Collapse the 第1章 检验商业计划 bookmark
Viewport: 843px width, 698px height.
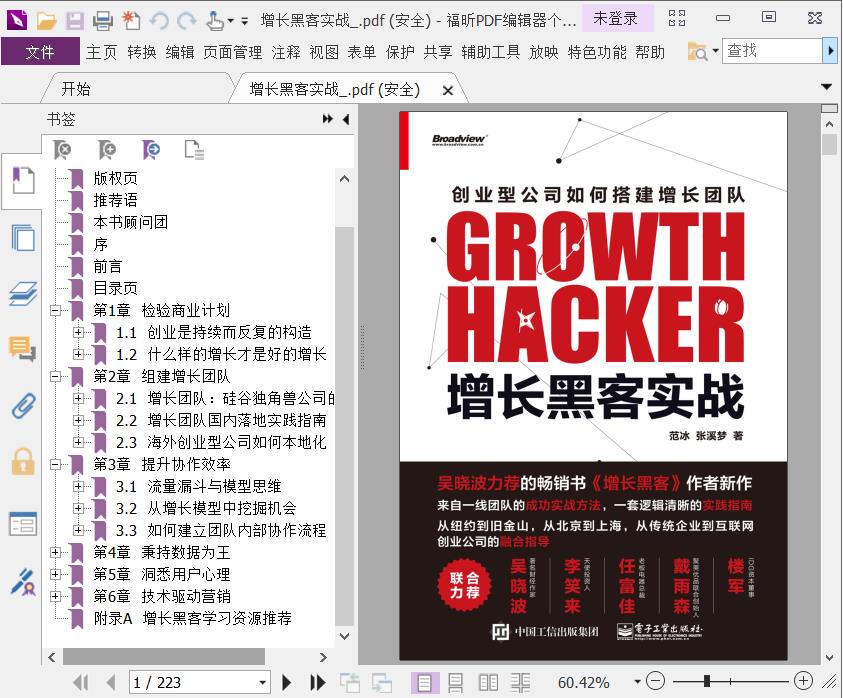pyautogui.click(x=55, y=310)
